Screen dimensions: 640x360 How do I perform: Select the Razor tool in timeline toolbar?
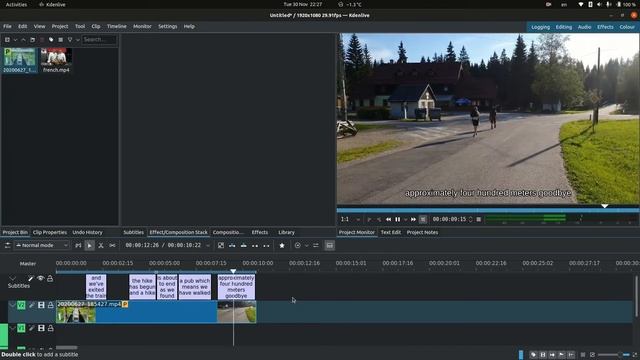pos(101,245)
